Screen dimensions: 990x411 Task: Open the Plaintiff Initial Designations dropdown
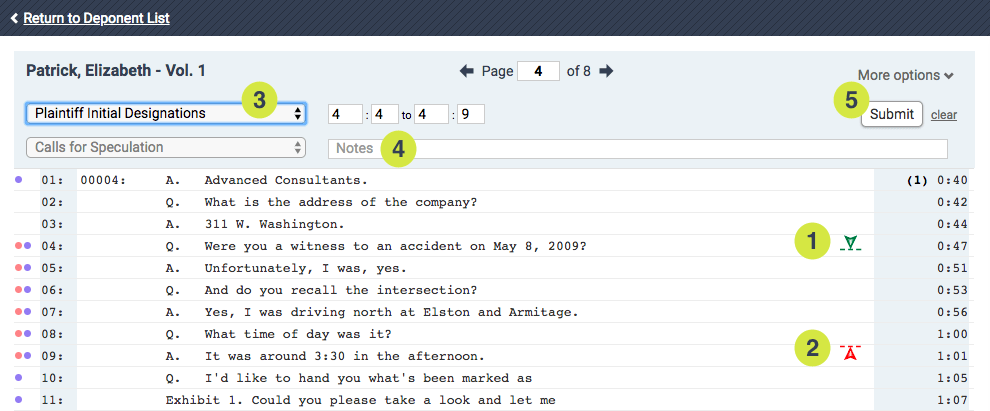(x=166, y=113)
